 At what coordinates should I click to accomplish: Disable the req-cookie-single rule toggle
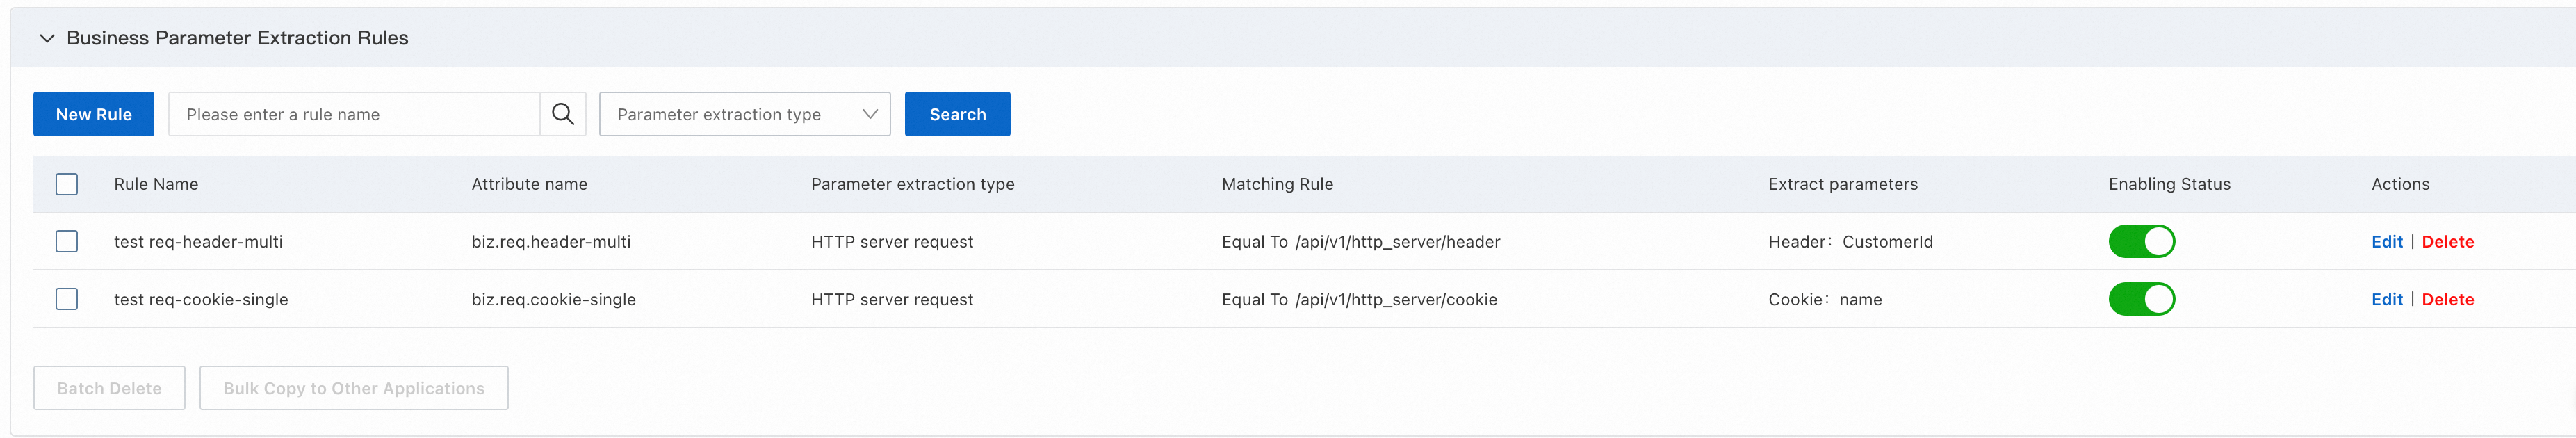2141,299
